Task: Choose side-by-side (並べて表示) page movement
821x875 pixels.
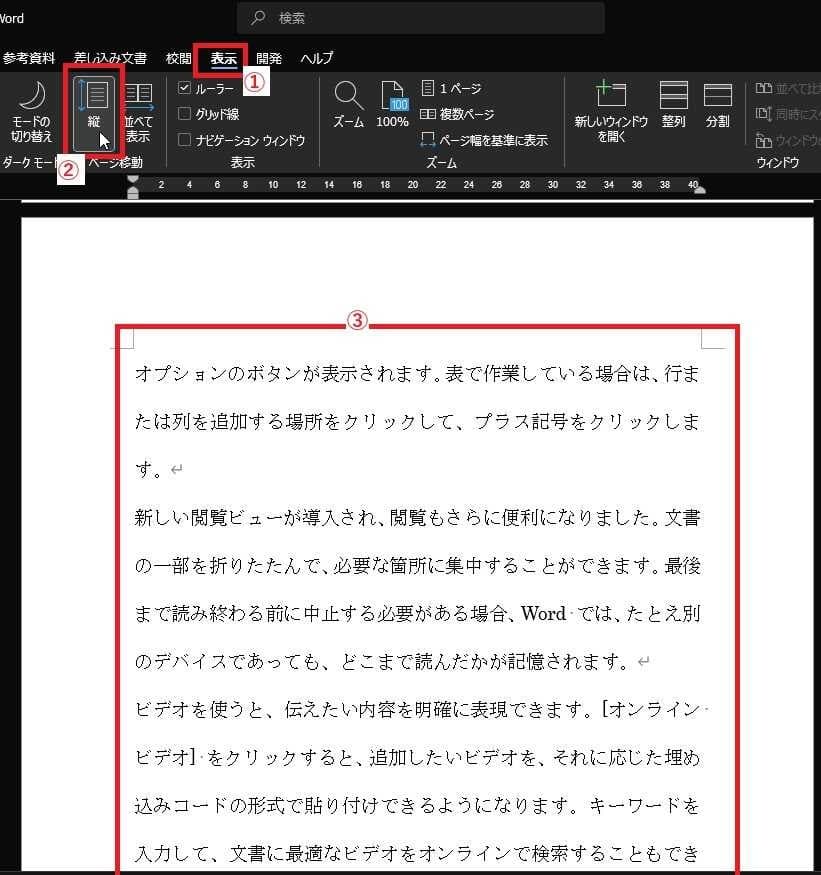Action: pos(138,110)
